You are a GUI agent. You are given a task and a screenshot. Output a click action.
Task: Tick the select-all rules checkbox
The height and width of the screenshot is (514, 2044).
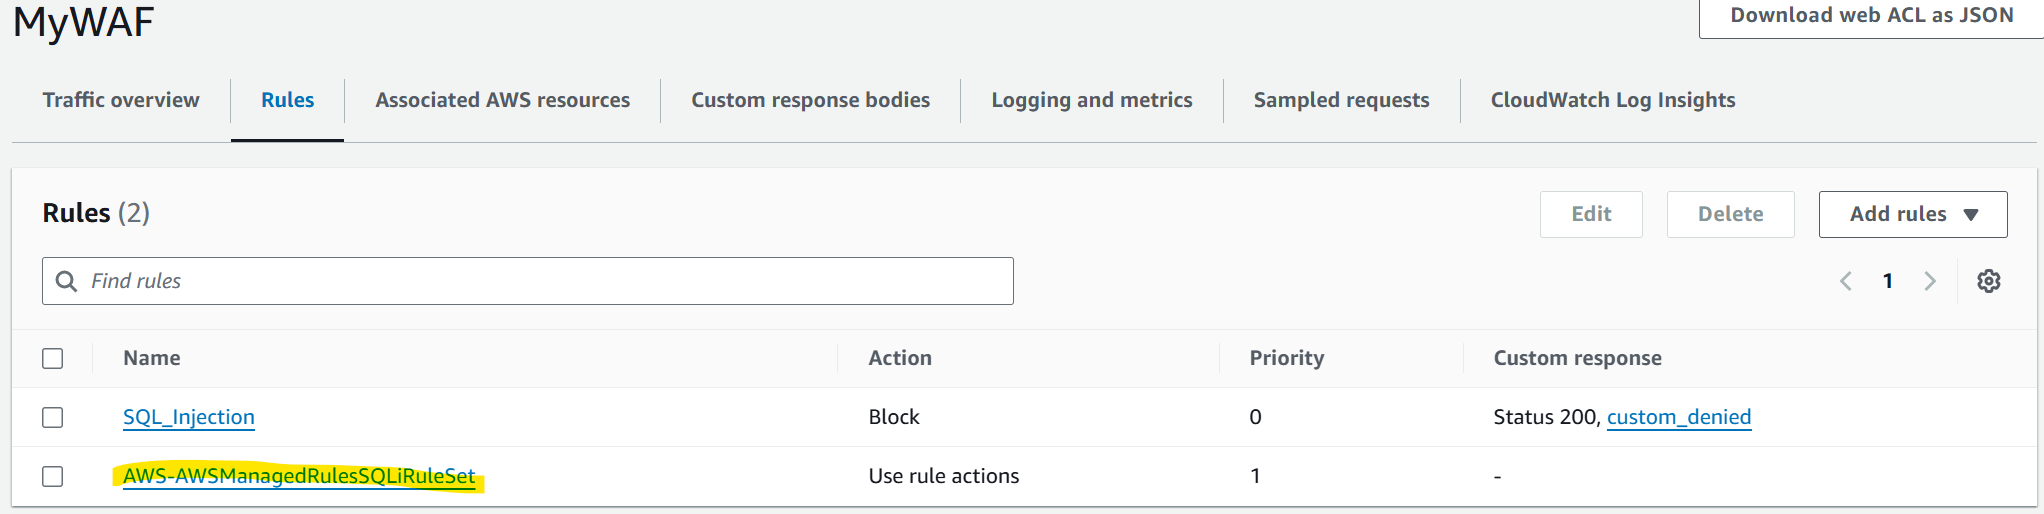(53, 358)
